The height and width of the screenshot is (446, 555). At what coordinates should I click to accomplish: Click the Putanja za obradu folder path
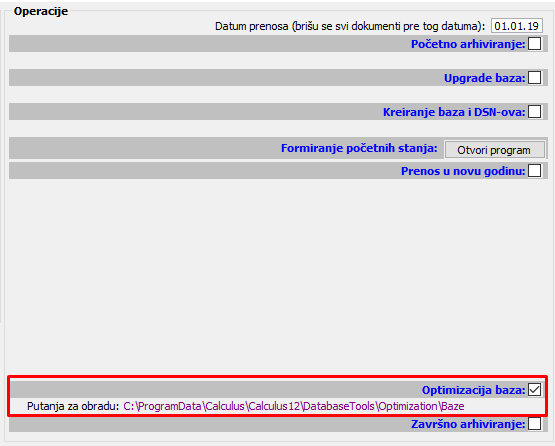(x=294, y=406)
